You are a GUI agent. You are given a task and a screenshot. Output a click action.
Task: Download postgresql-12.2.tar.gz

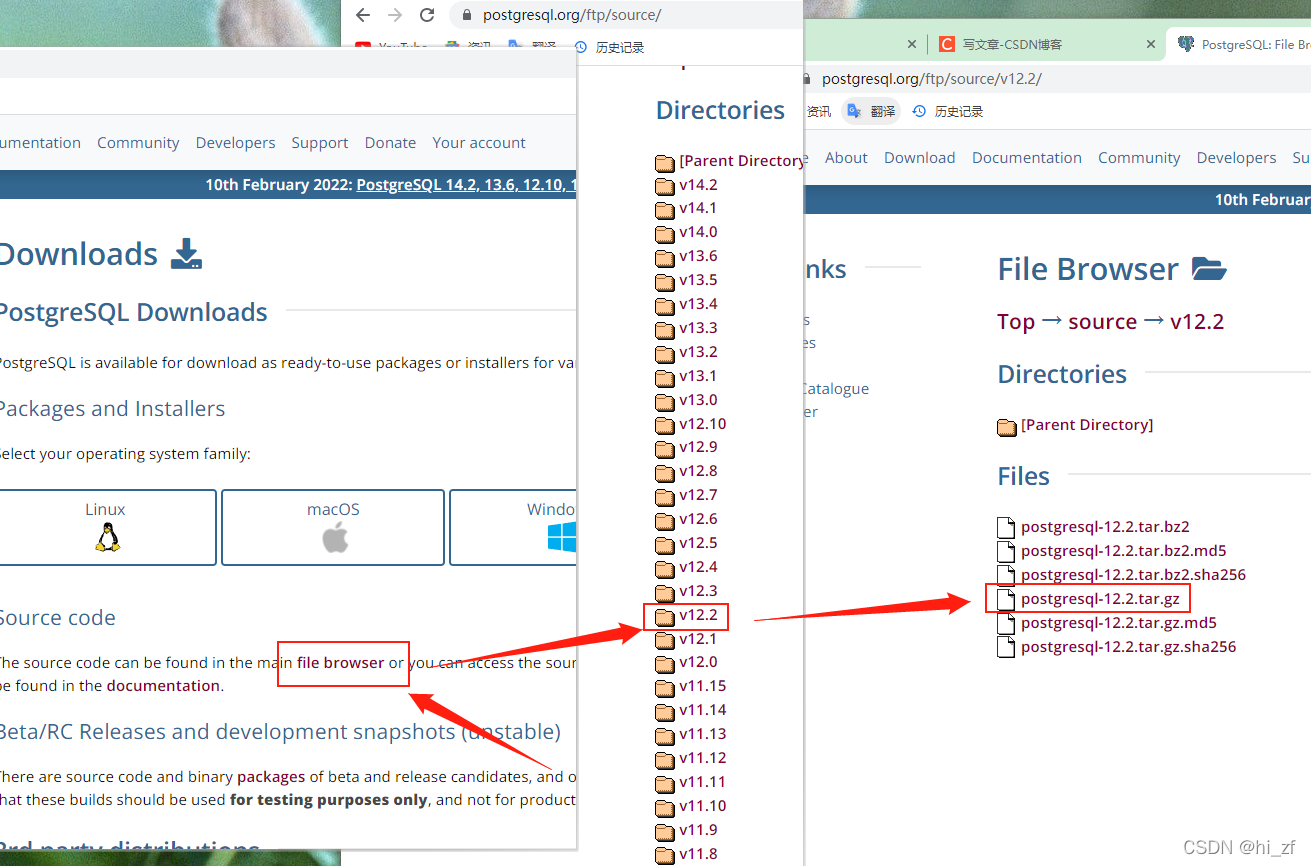coord(1100,599)
